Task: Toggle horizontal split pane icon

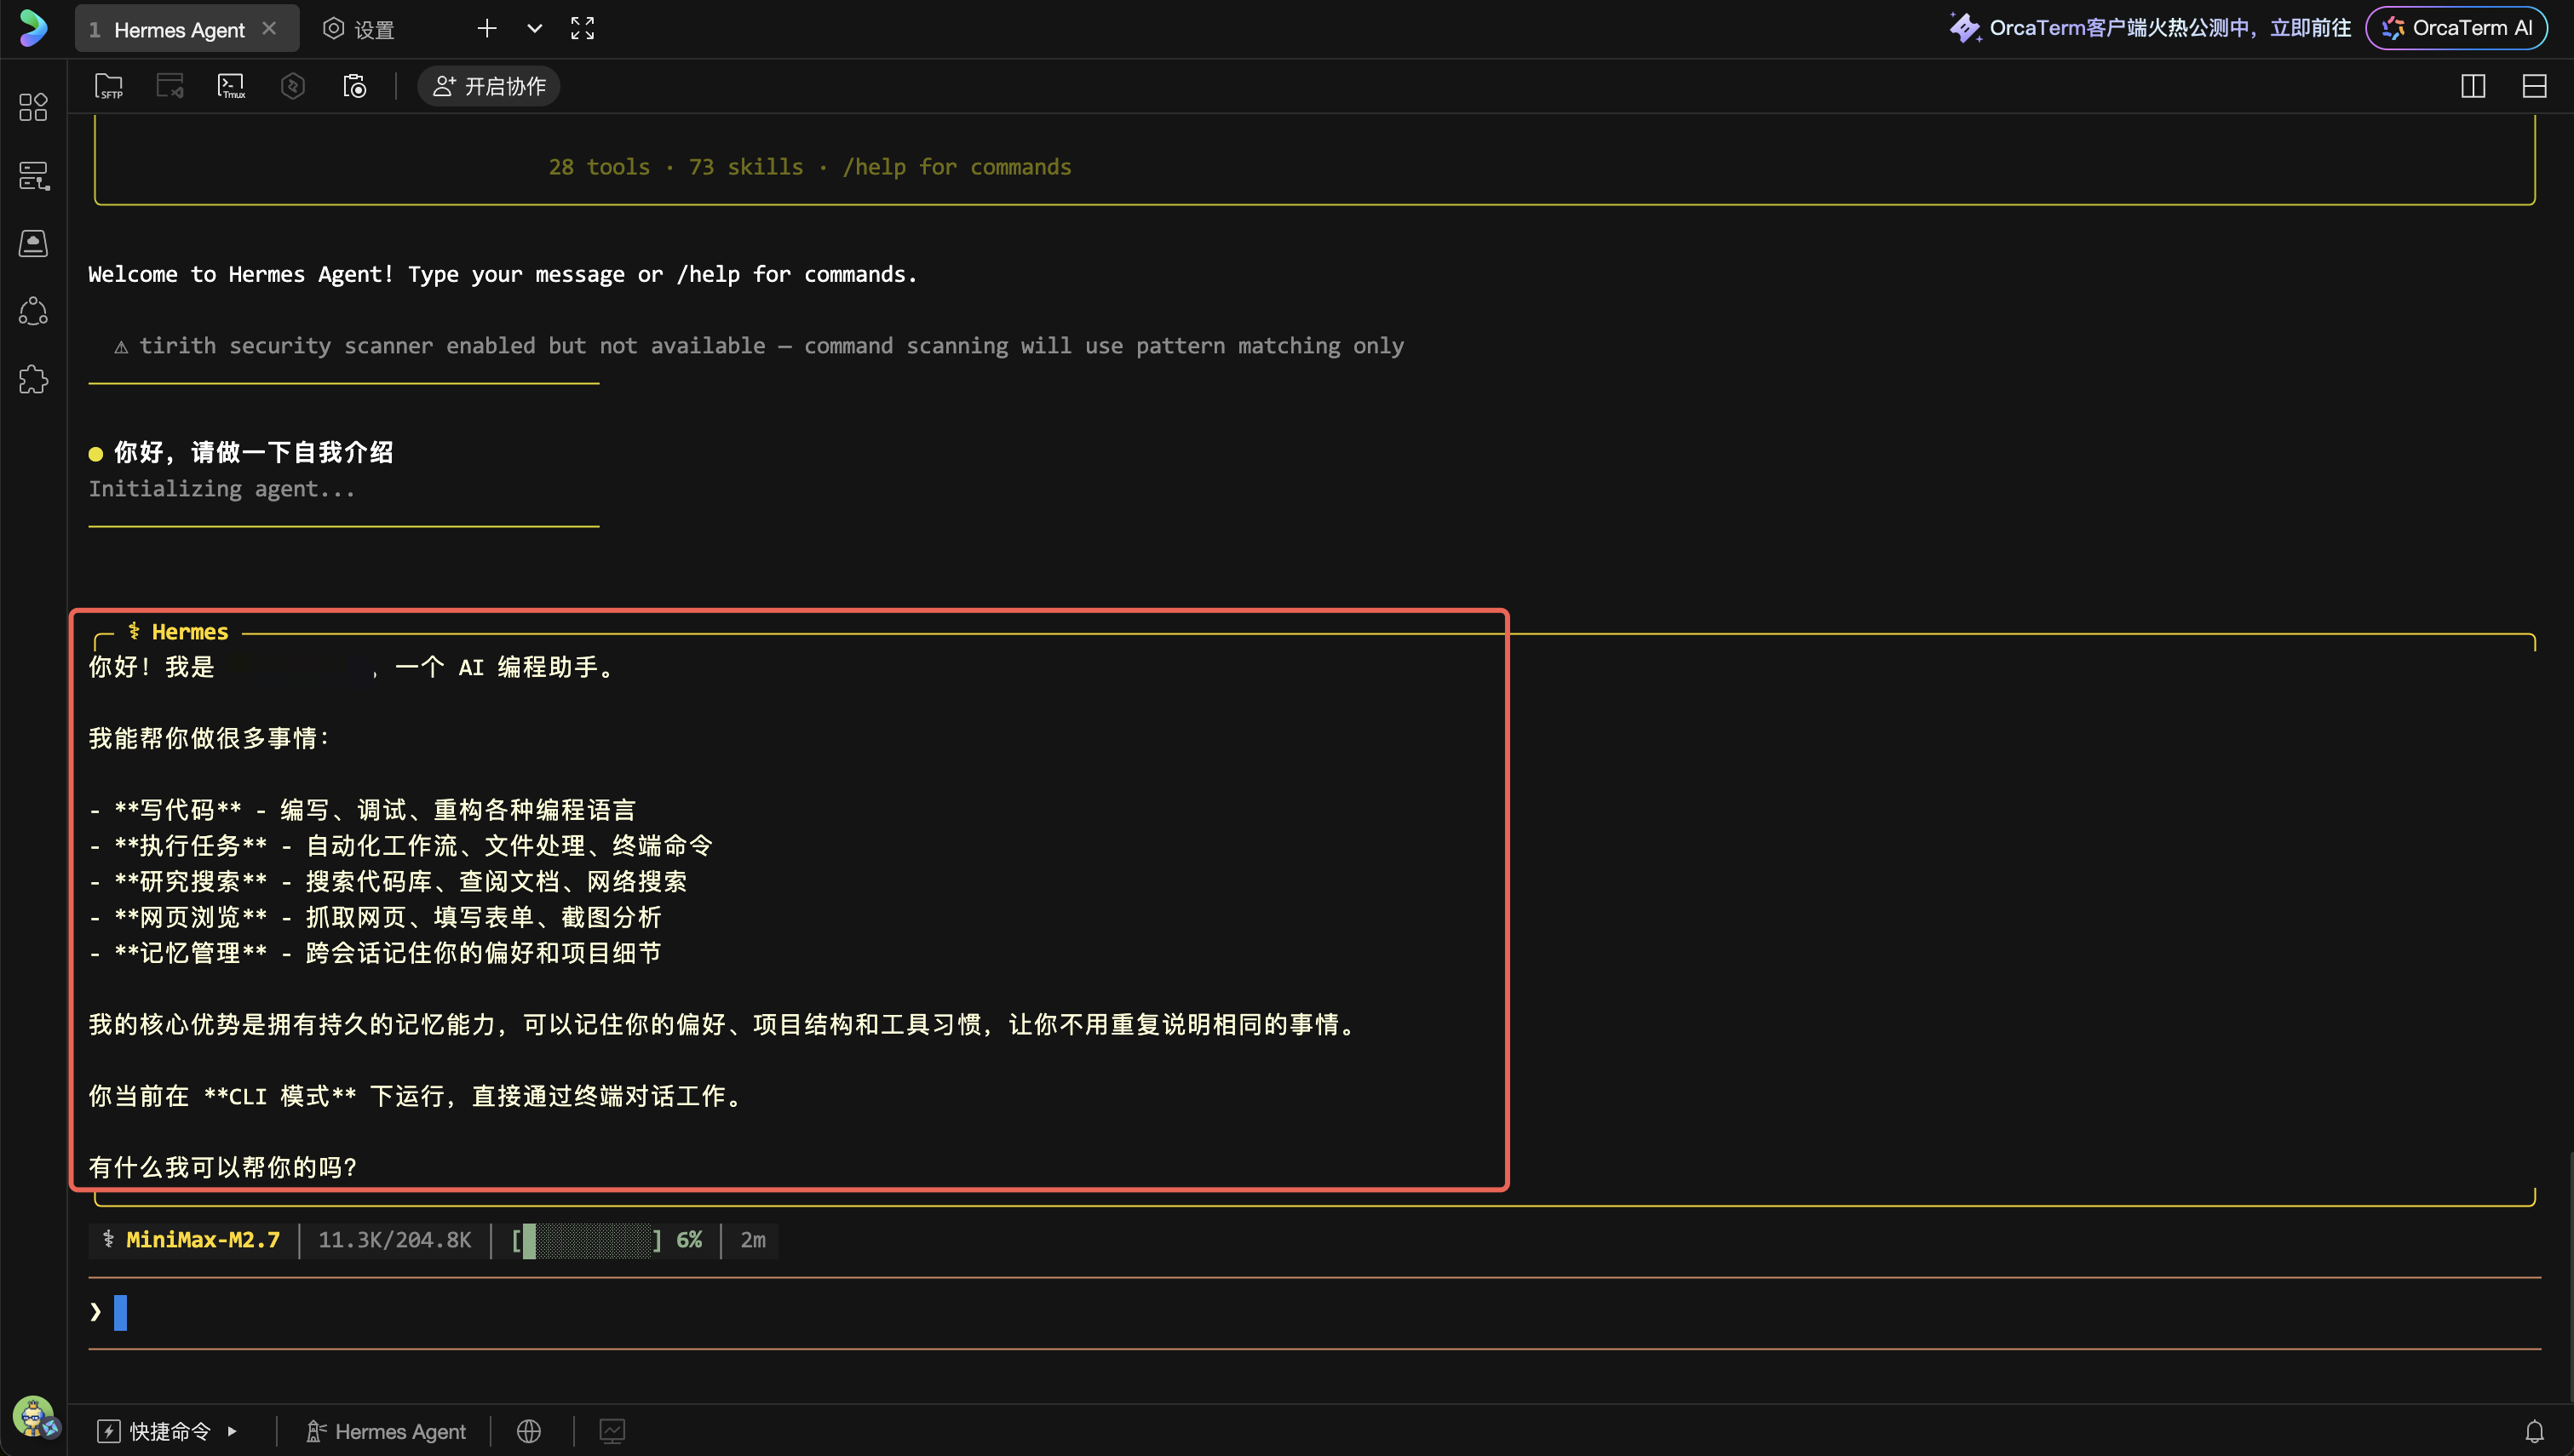Action: pos(2536,86)
